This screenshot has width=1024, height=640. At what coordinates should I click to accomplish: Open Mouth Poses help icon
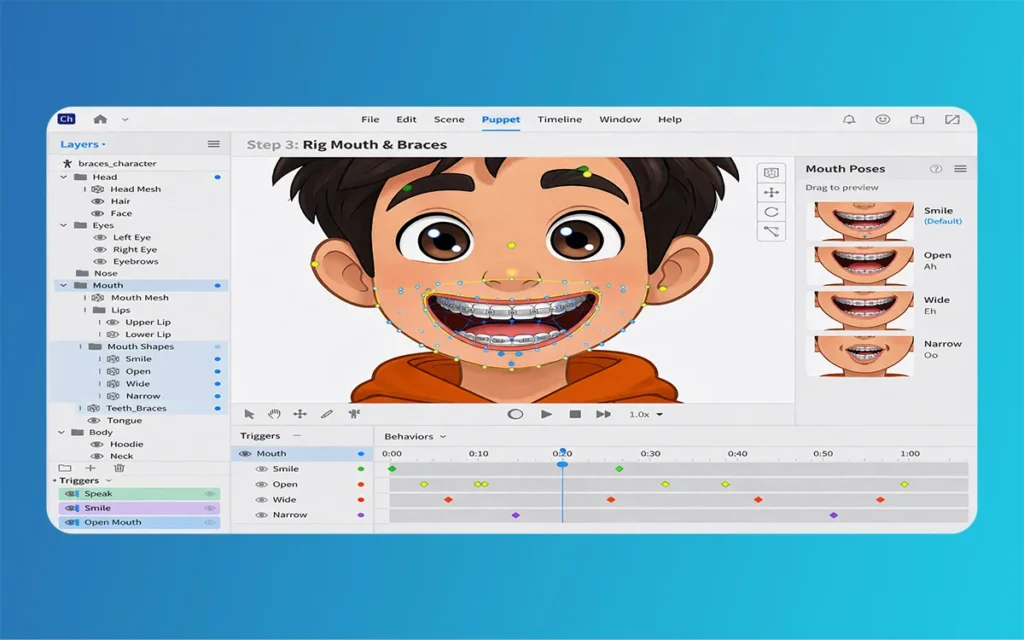(x=936, y=169)
